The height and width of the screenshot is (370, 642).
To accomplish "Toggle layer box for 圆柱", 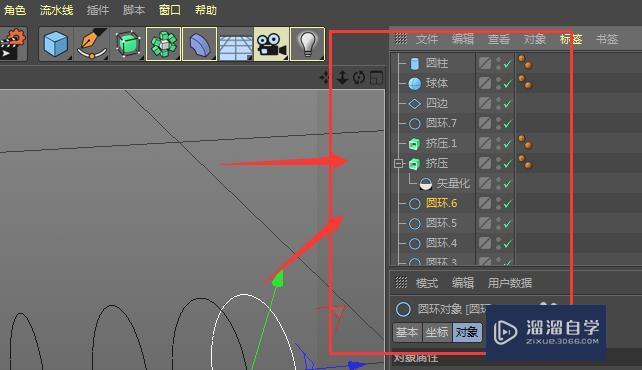I will (485, 63).
